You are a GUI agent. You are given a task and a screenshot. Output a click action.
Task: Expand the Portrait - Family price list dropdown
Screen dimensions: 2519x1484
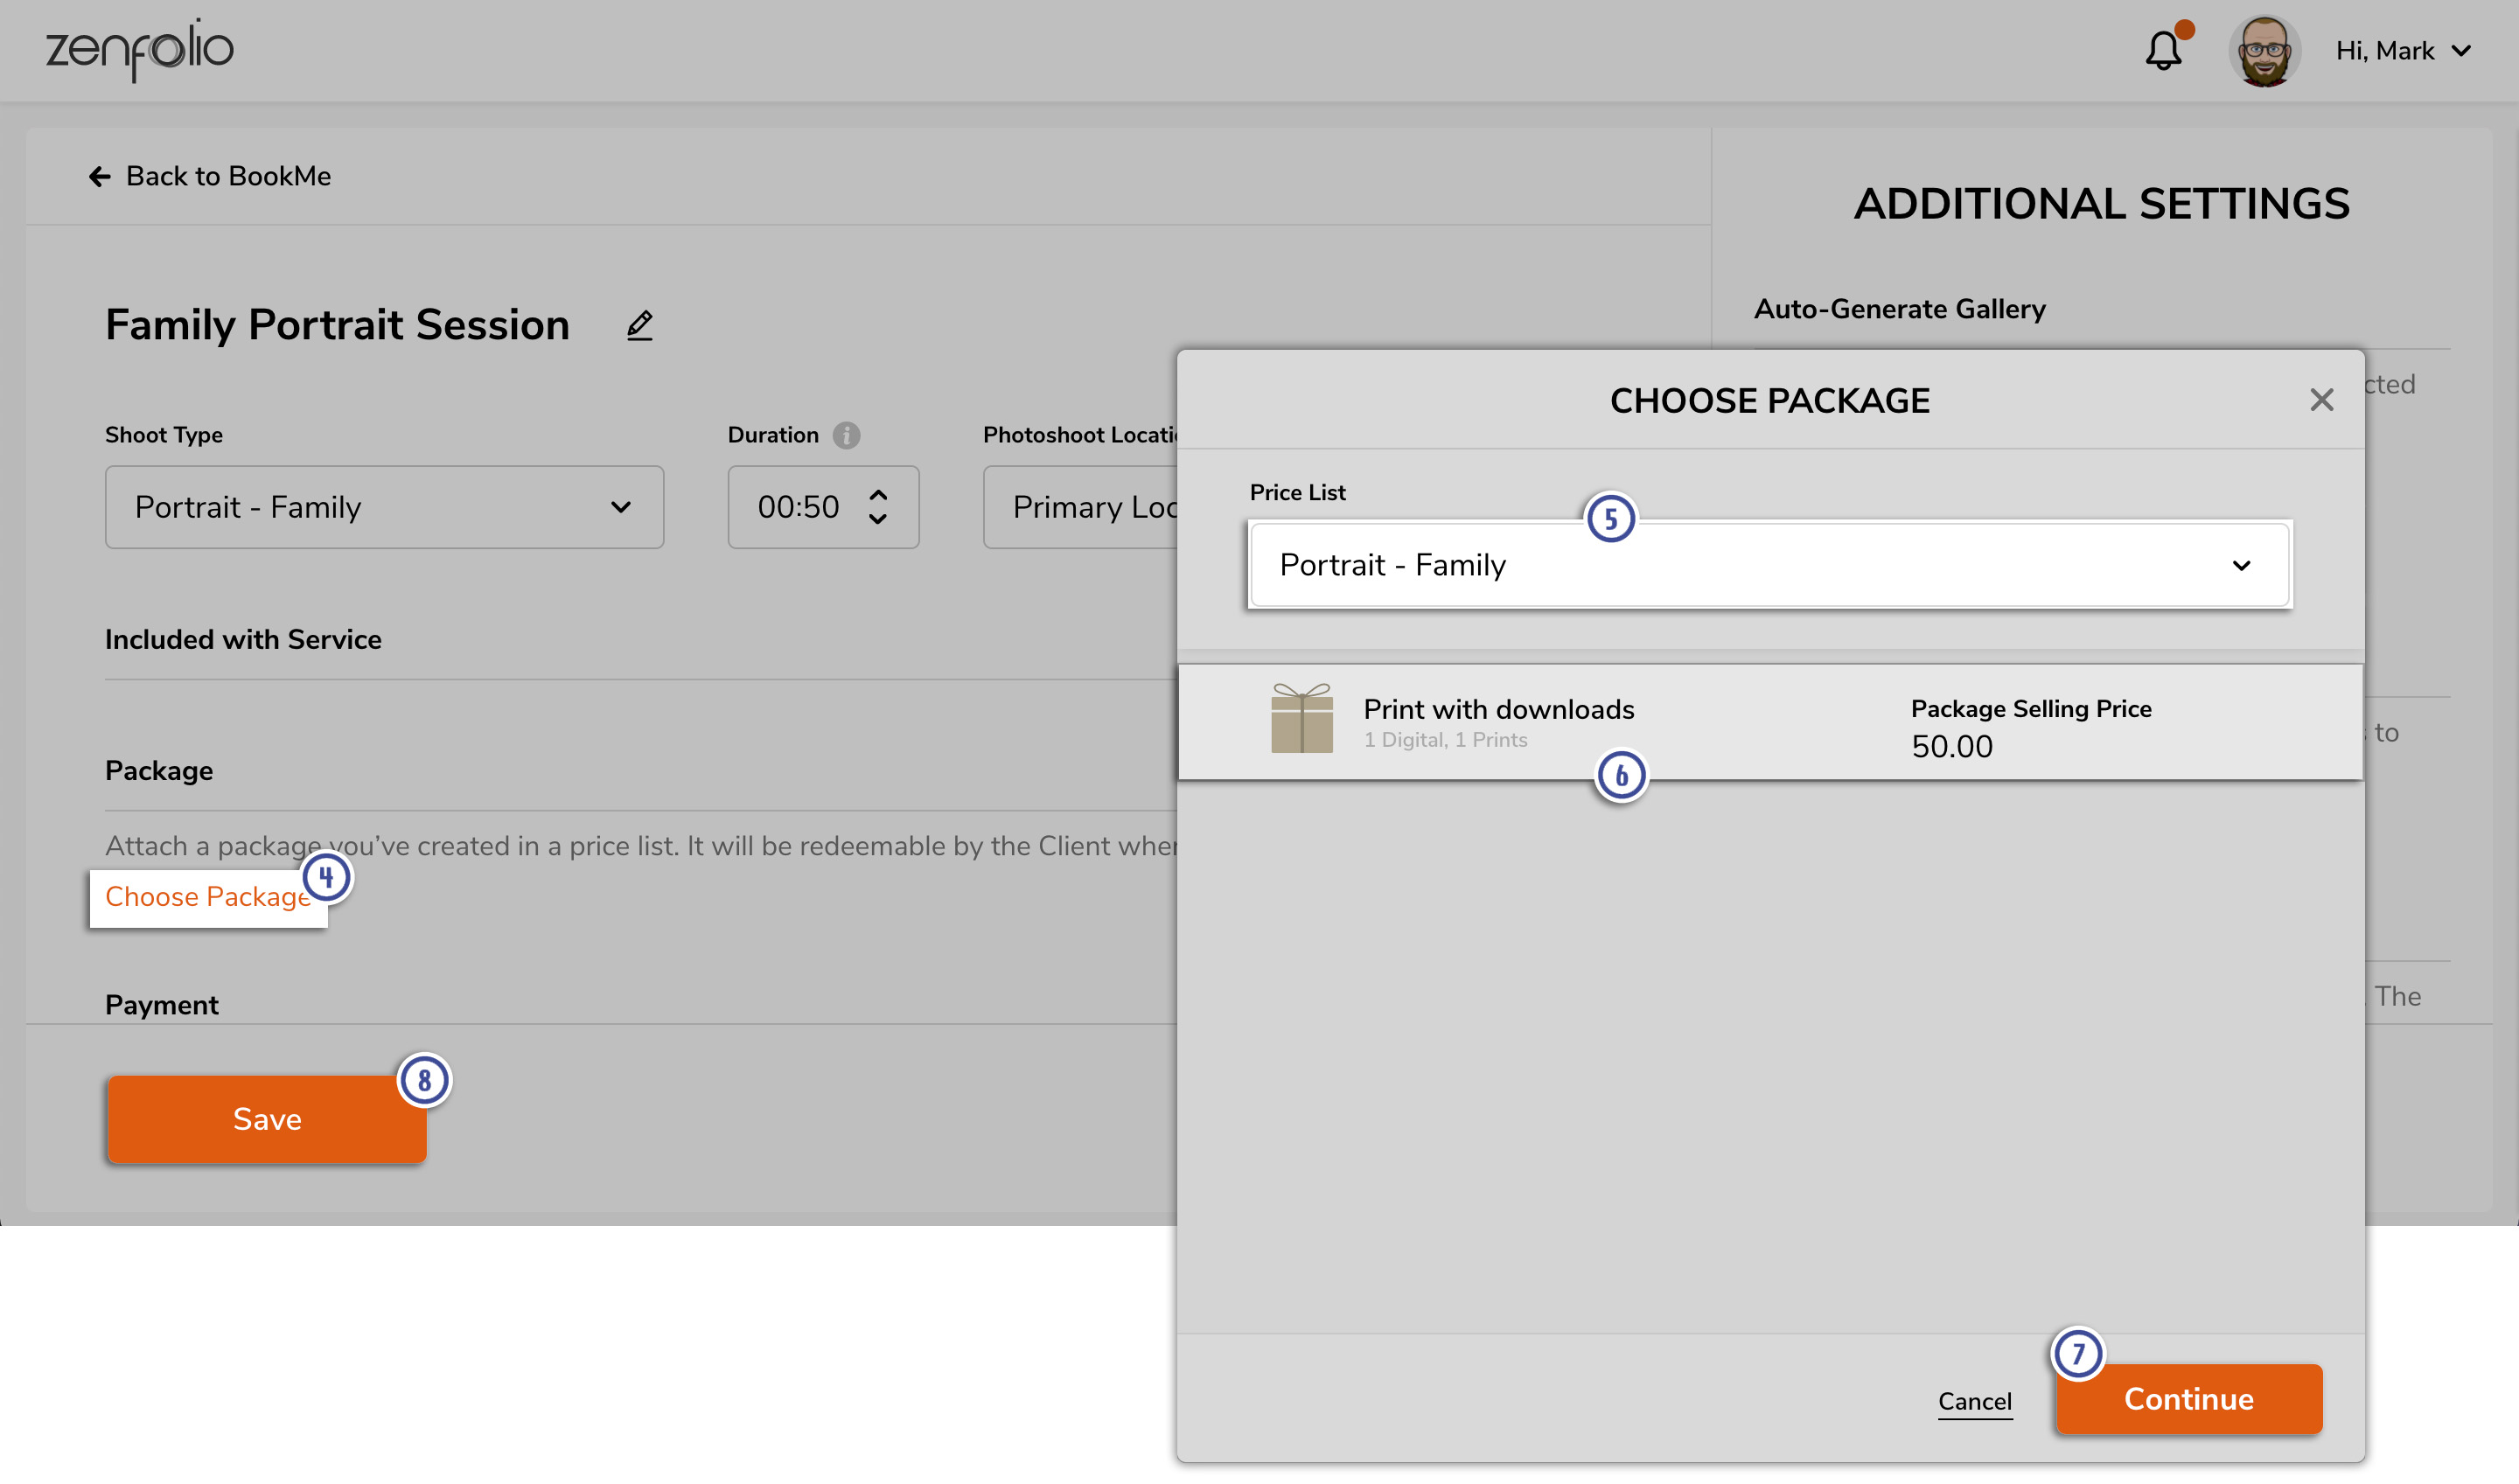pos(1767,563)
